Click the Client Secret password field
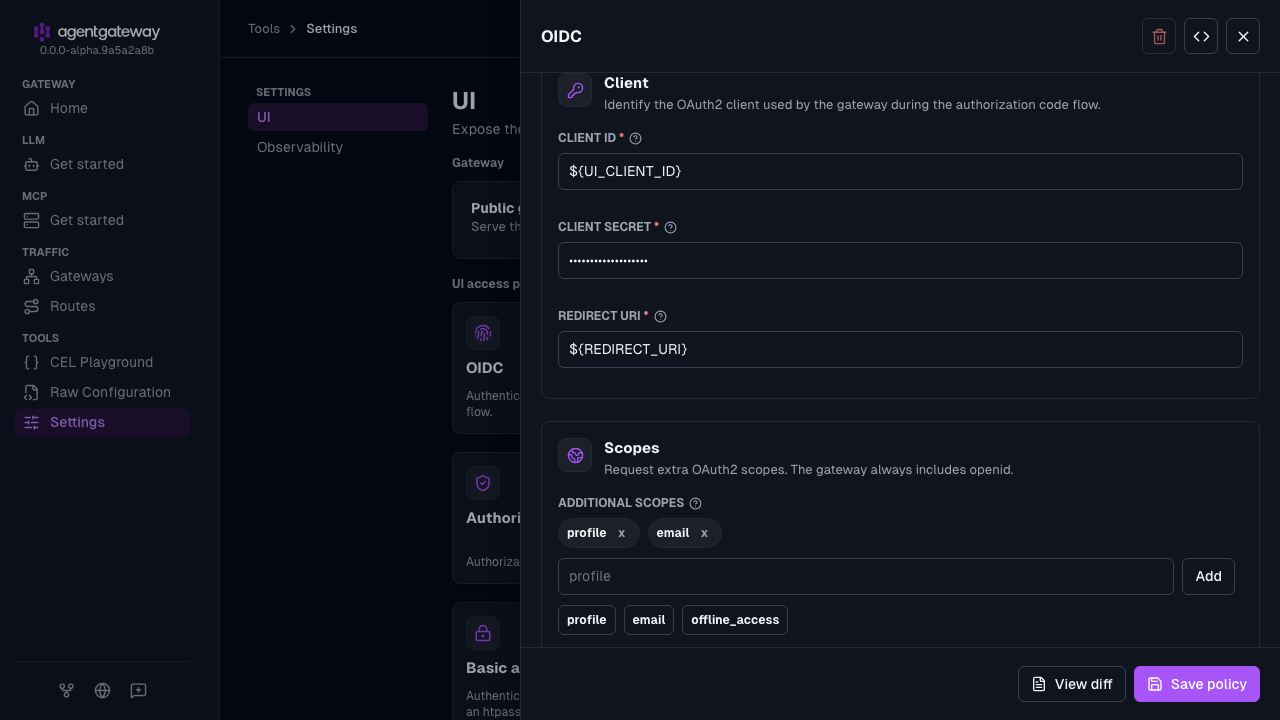The width and height of the screenshot is (1280, 720). pyautogui.click(x=900, y=260)
